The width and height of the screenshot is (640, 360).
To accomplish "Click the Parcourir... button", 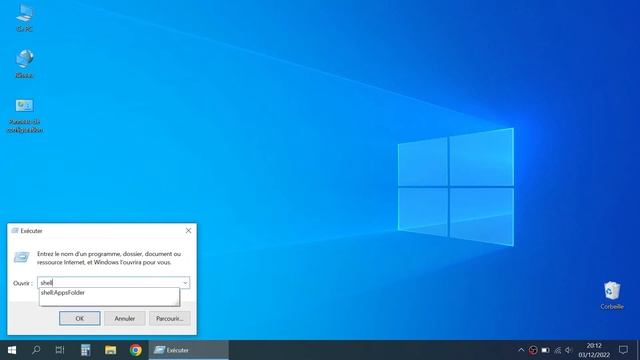I will [x=169, y=318].
